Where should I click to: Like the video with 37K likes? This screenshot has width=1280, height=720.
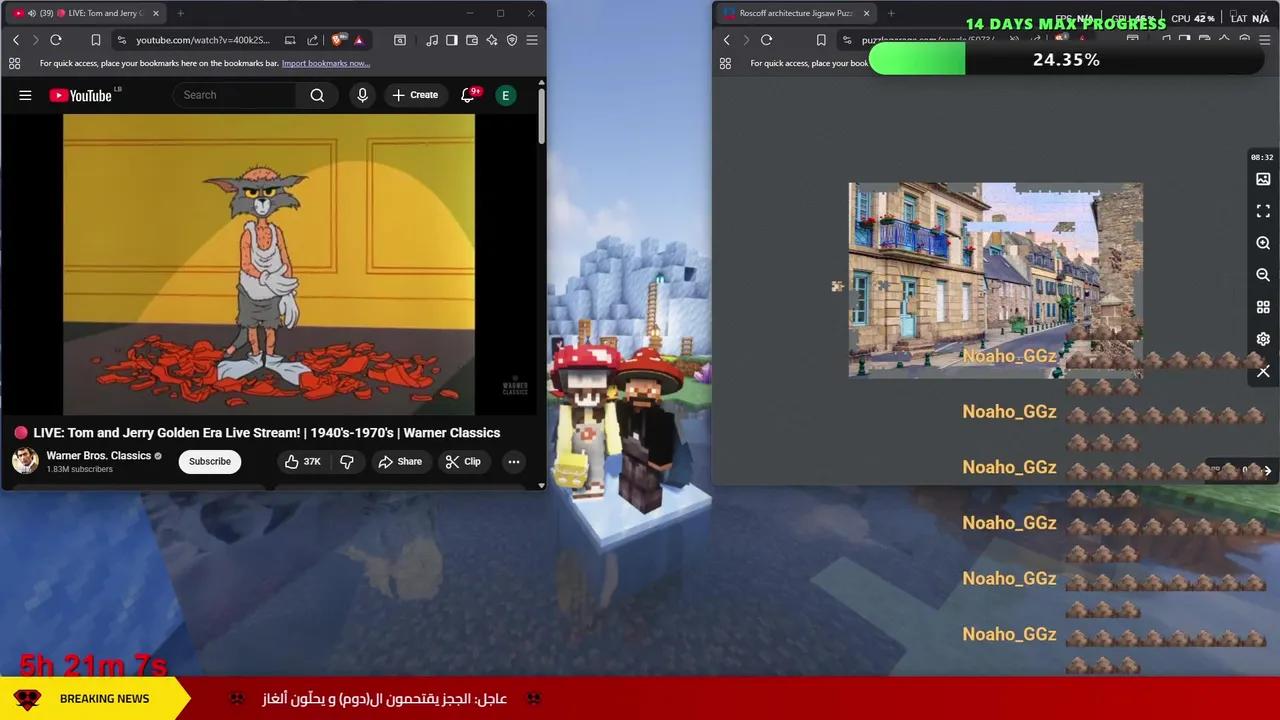click(x=302, y=461)
